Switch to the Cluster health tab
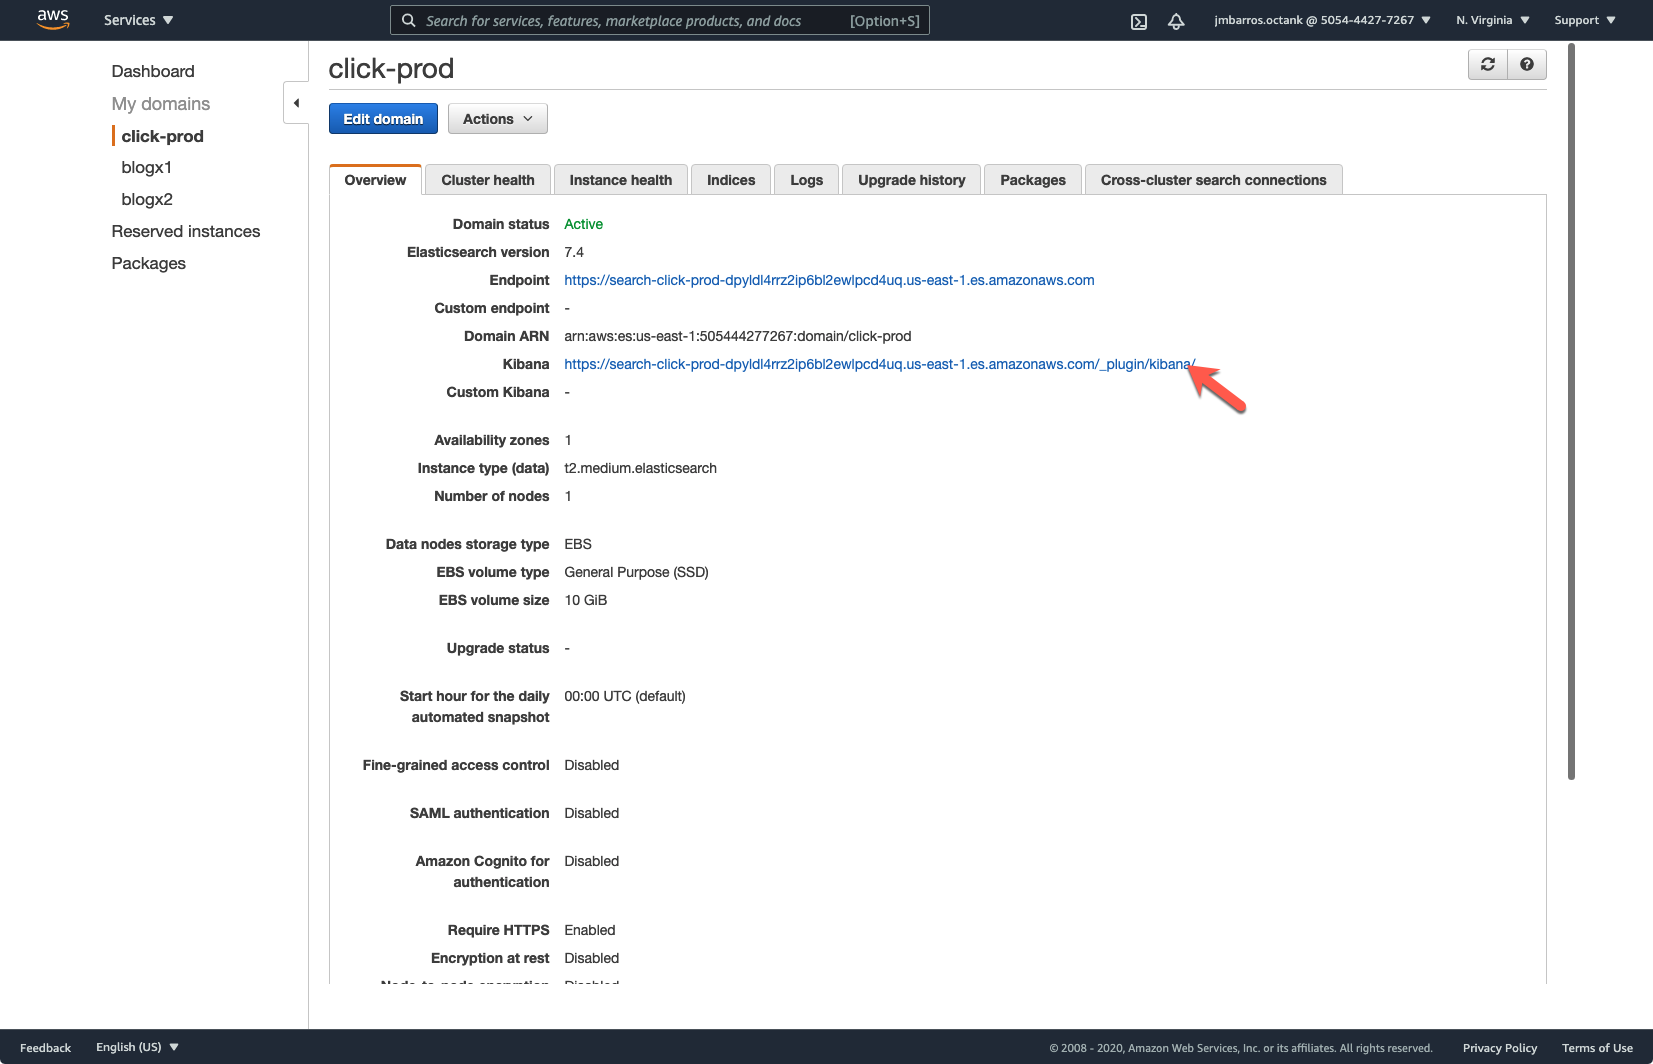This screenshot has height=1064, width=1653. pos(488,180)
